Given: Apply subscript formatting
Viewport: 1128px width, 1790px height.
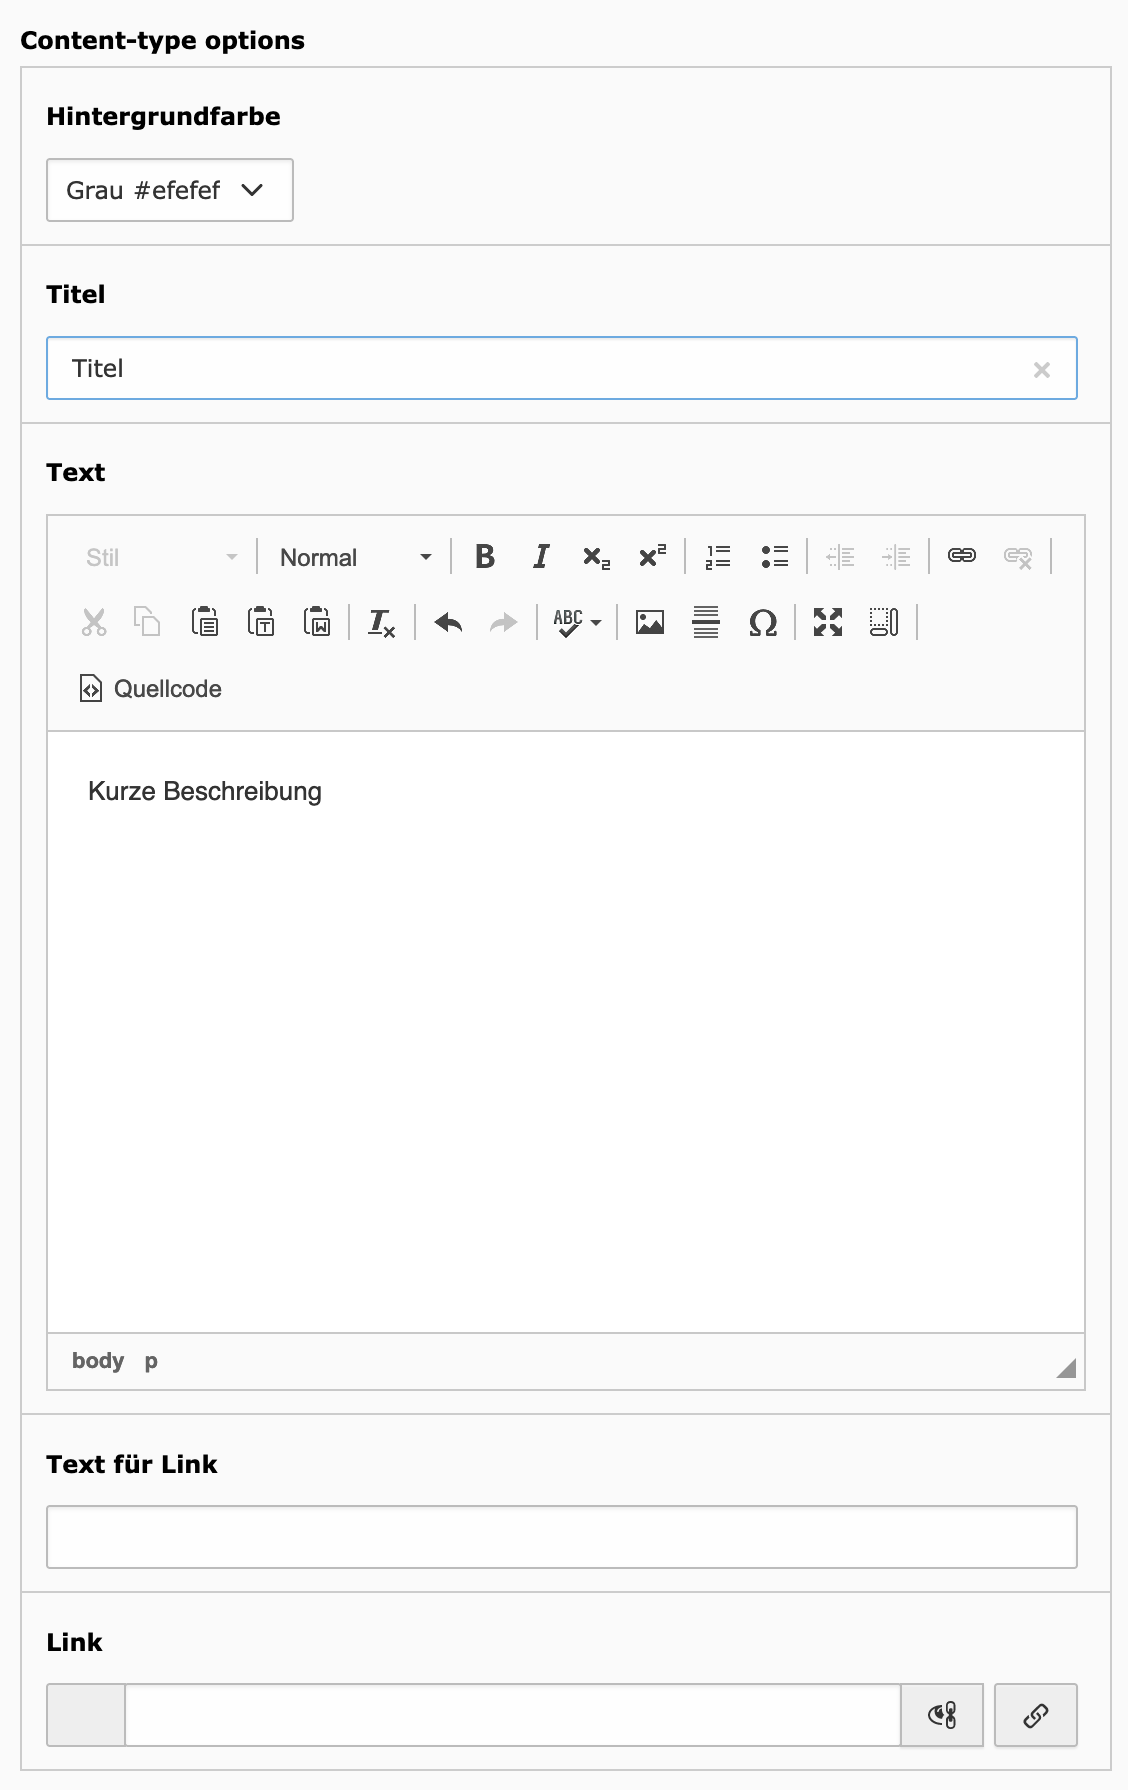Looking at the screenshot, I should 596,557.
